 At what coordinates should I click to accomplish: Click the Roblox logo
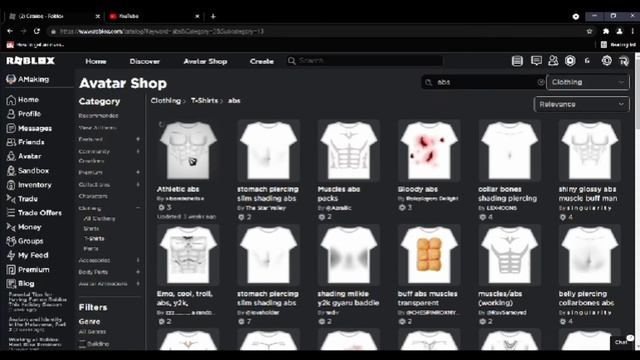[30, 61]
